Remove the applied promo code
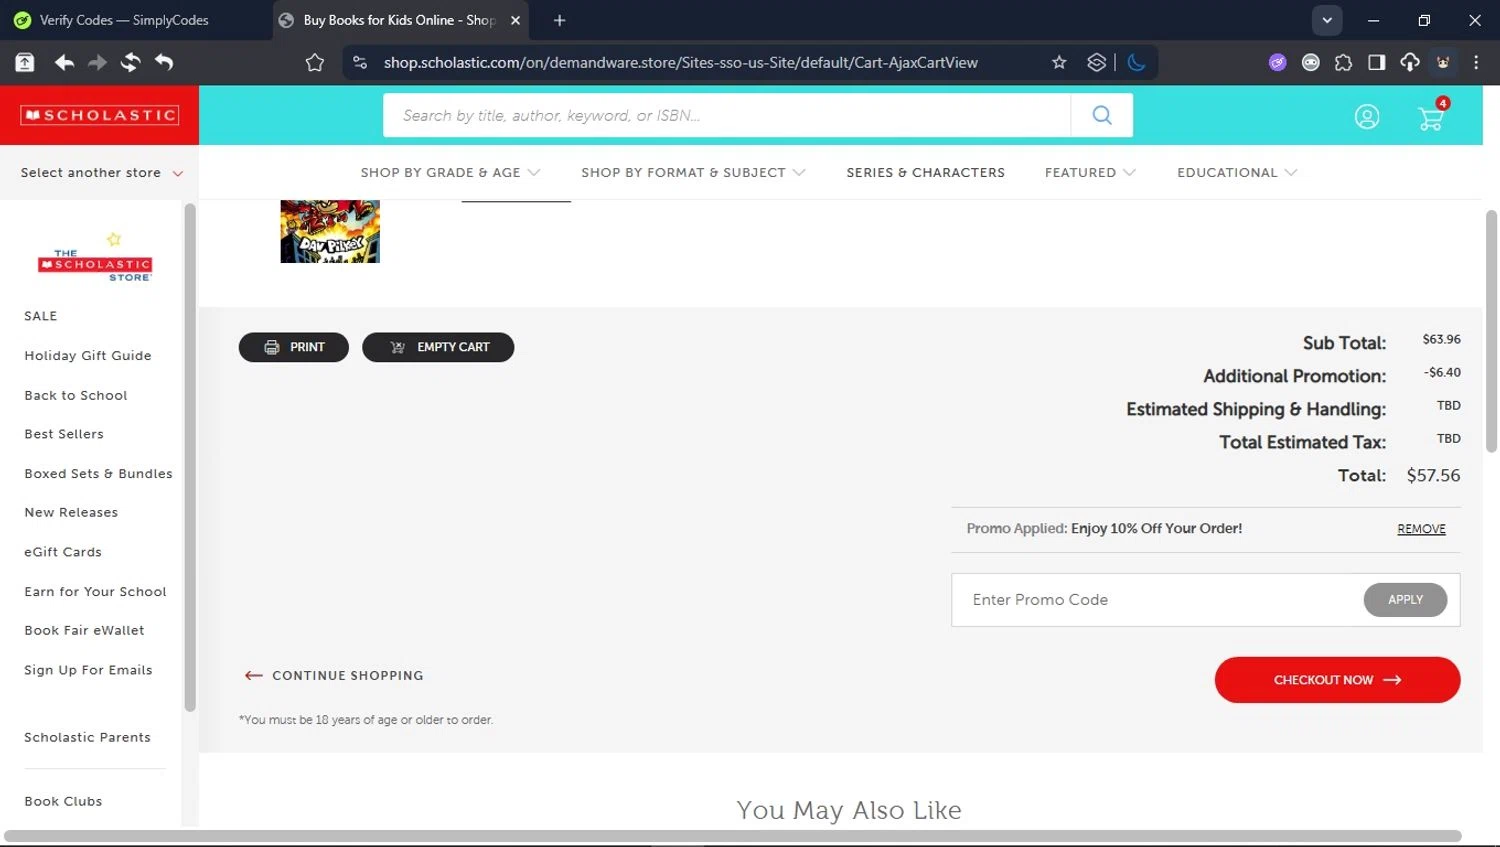The height and width of the screenshot is (847, 1500). click(x=1421, y=529)
